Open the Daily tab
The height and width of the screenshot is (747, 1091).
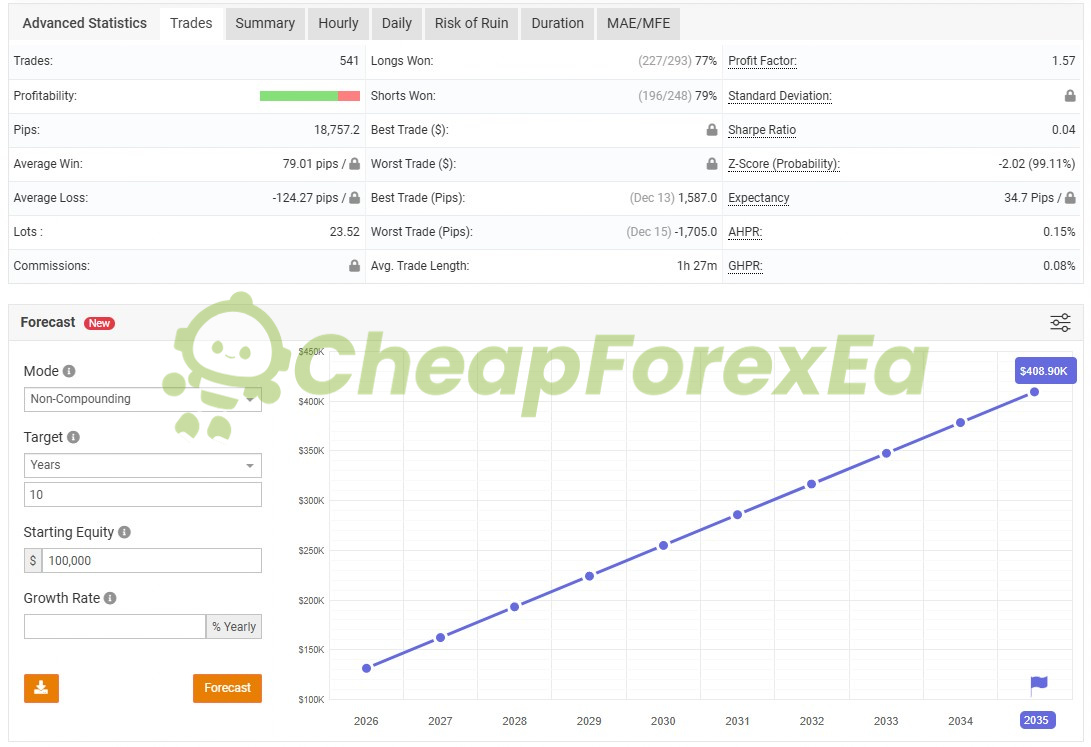[397, 24]
